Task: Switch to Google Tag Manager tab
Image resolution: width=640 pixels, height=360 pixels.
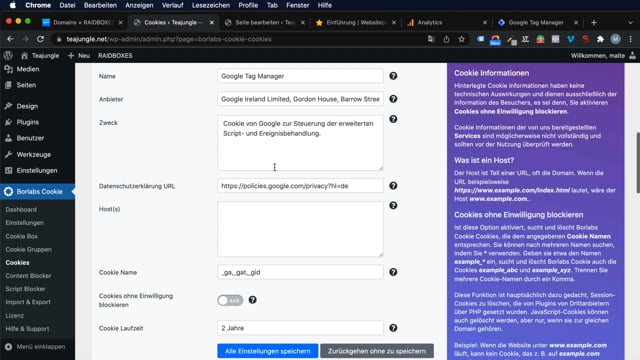Action: pyautogui.click(x=538, y=22)
